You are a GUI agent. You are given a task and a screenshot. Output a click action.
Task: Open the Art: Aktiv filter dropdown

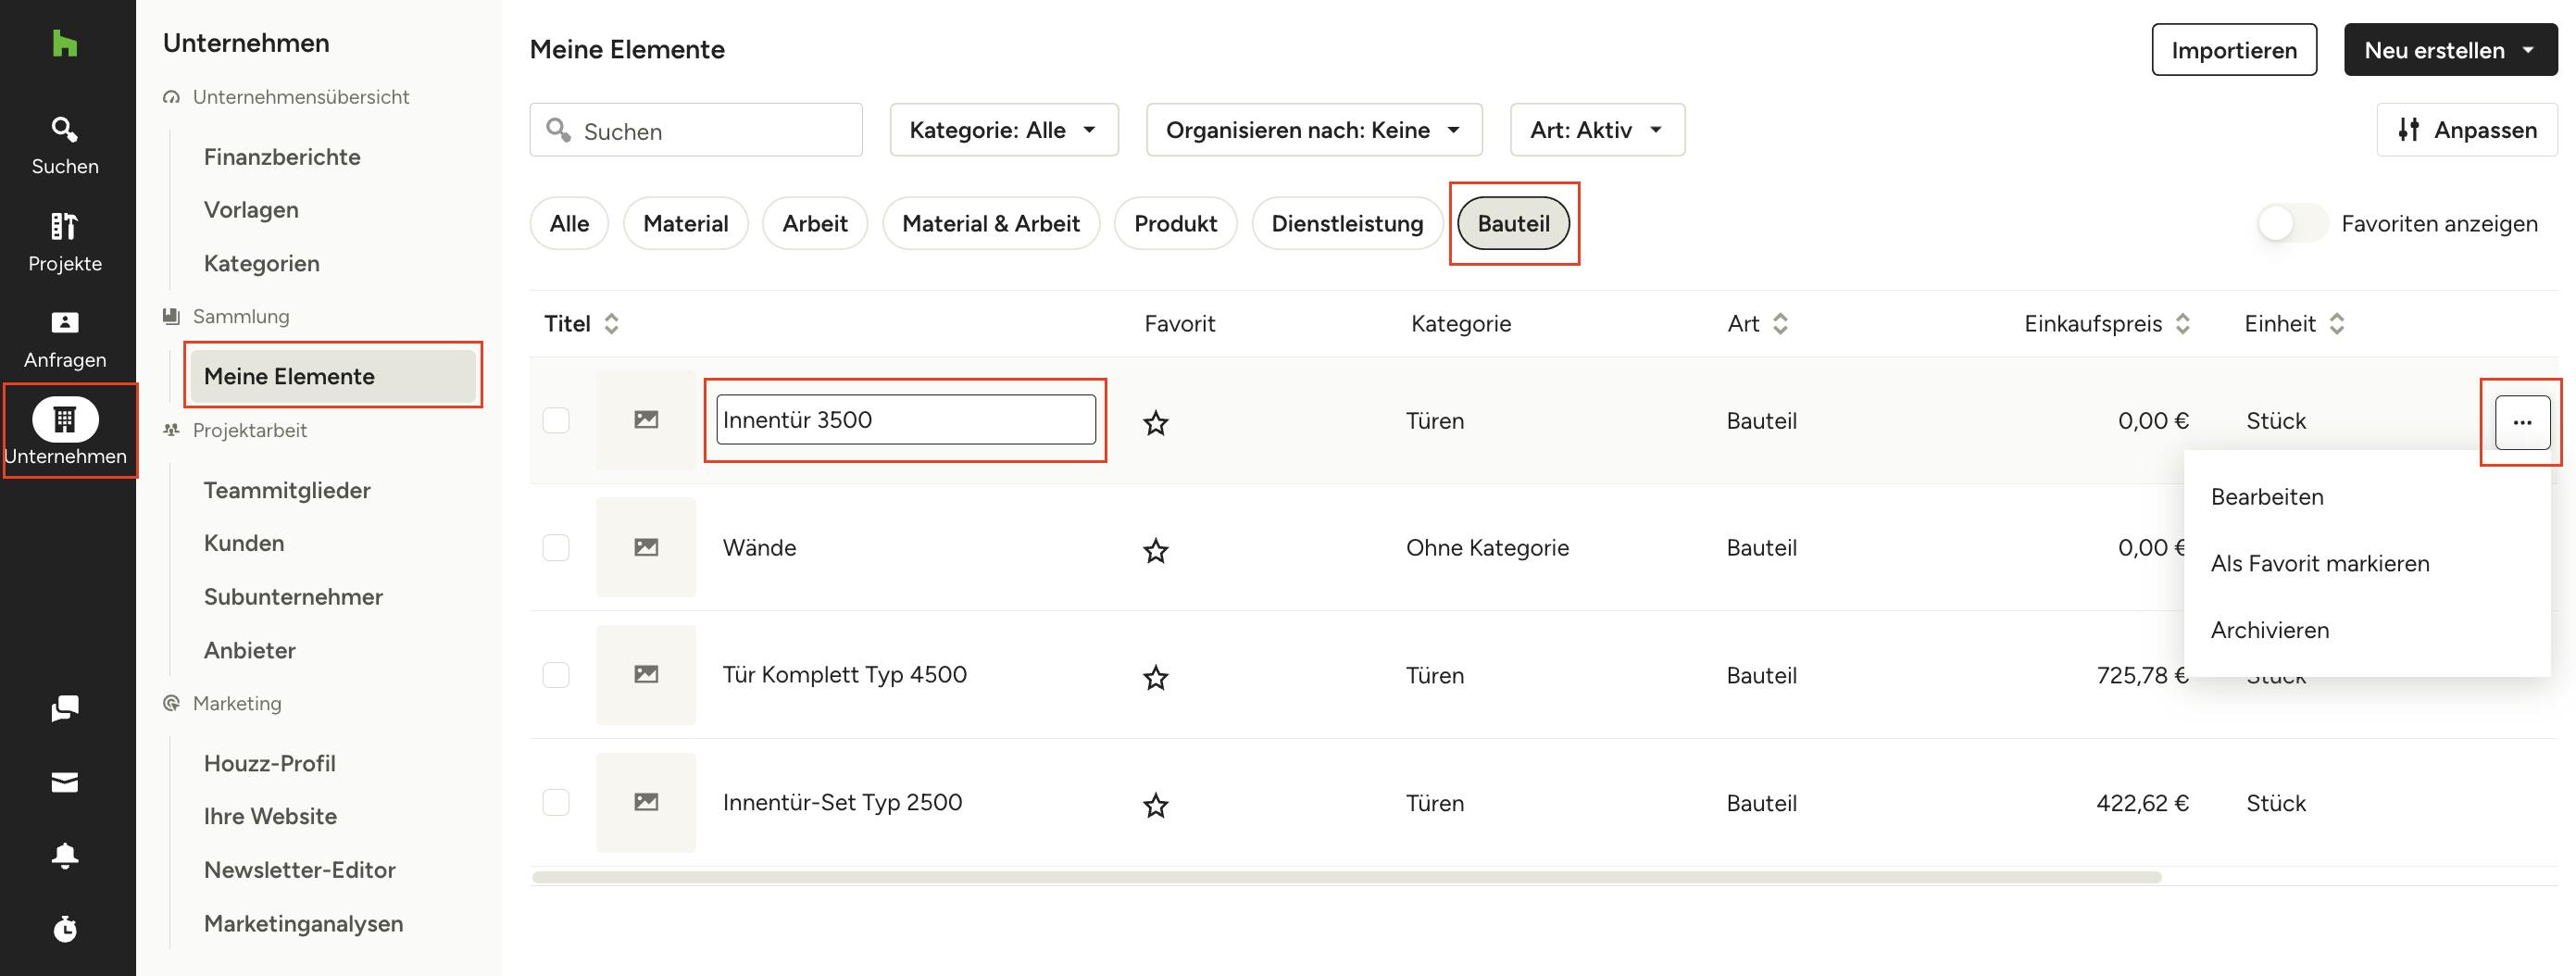pyautogui.click(x=1596, y=130)
